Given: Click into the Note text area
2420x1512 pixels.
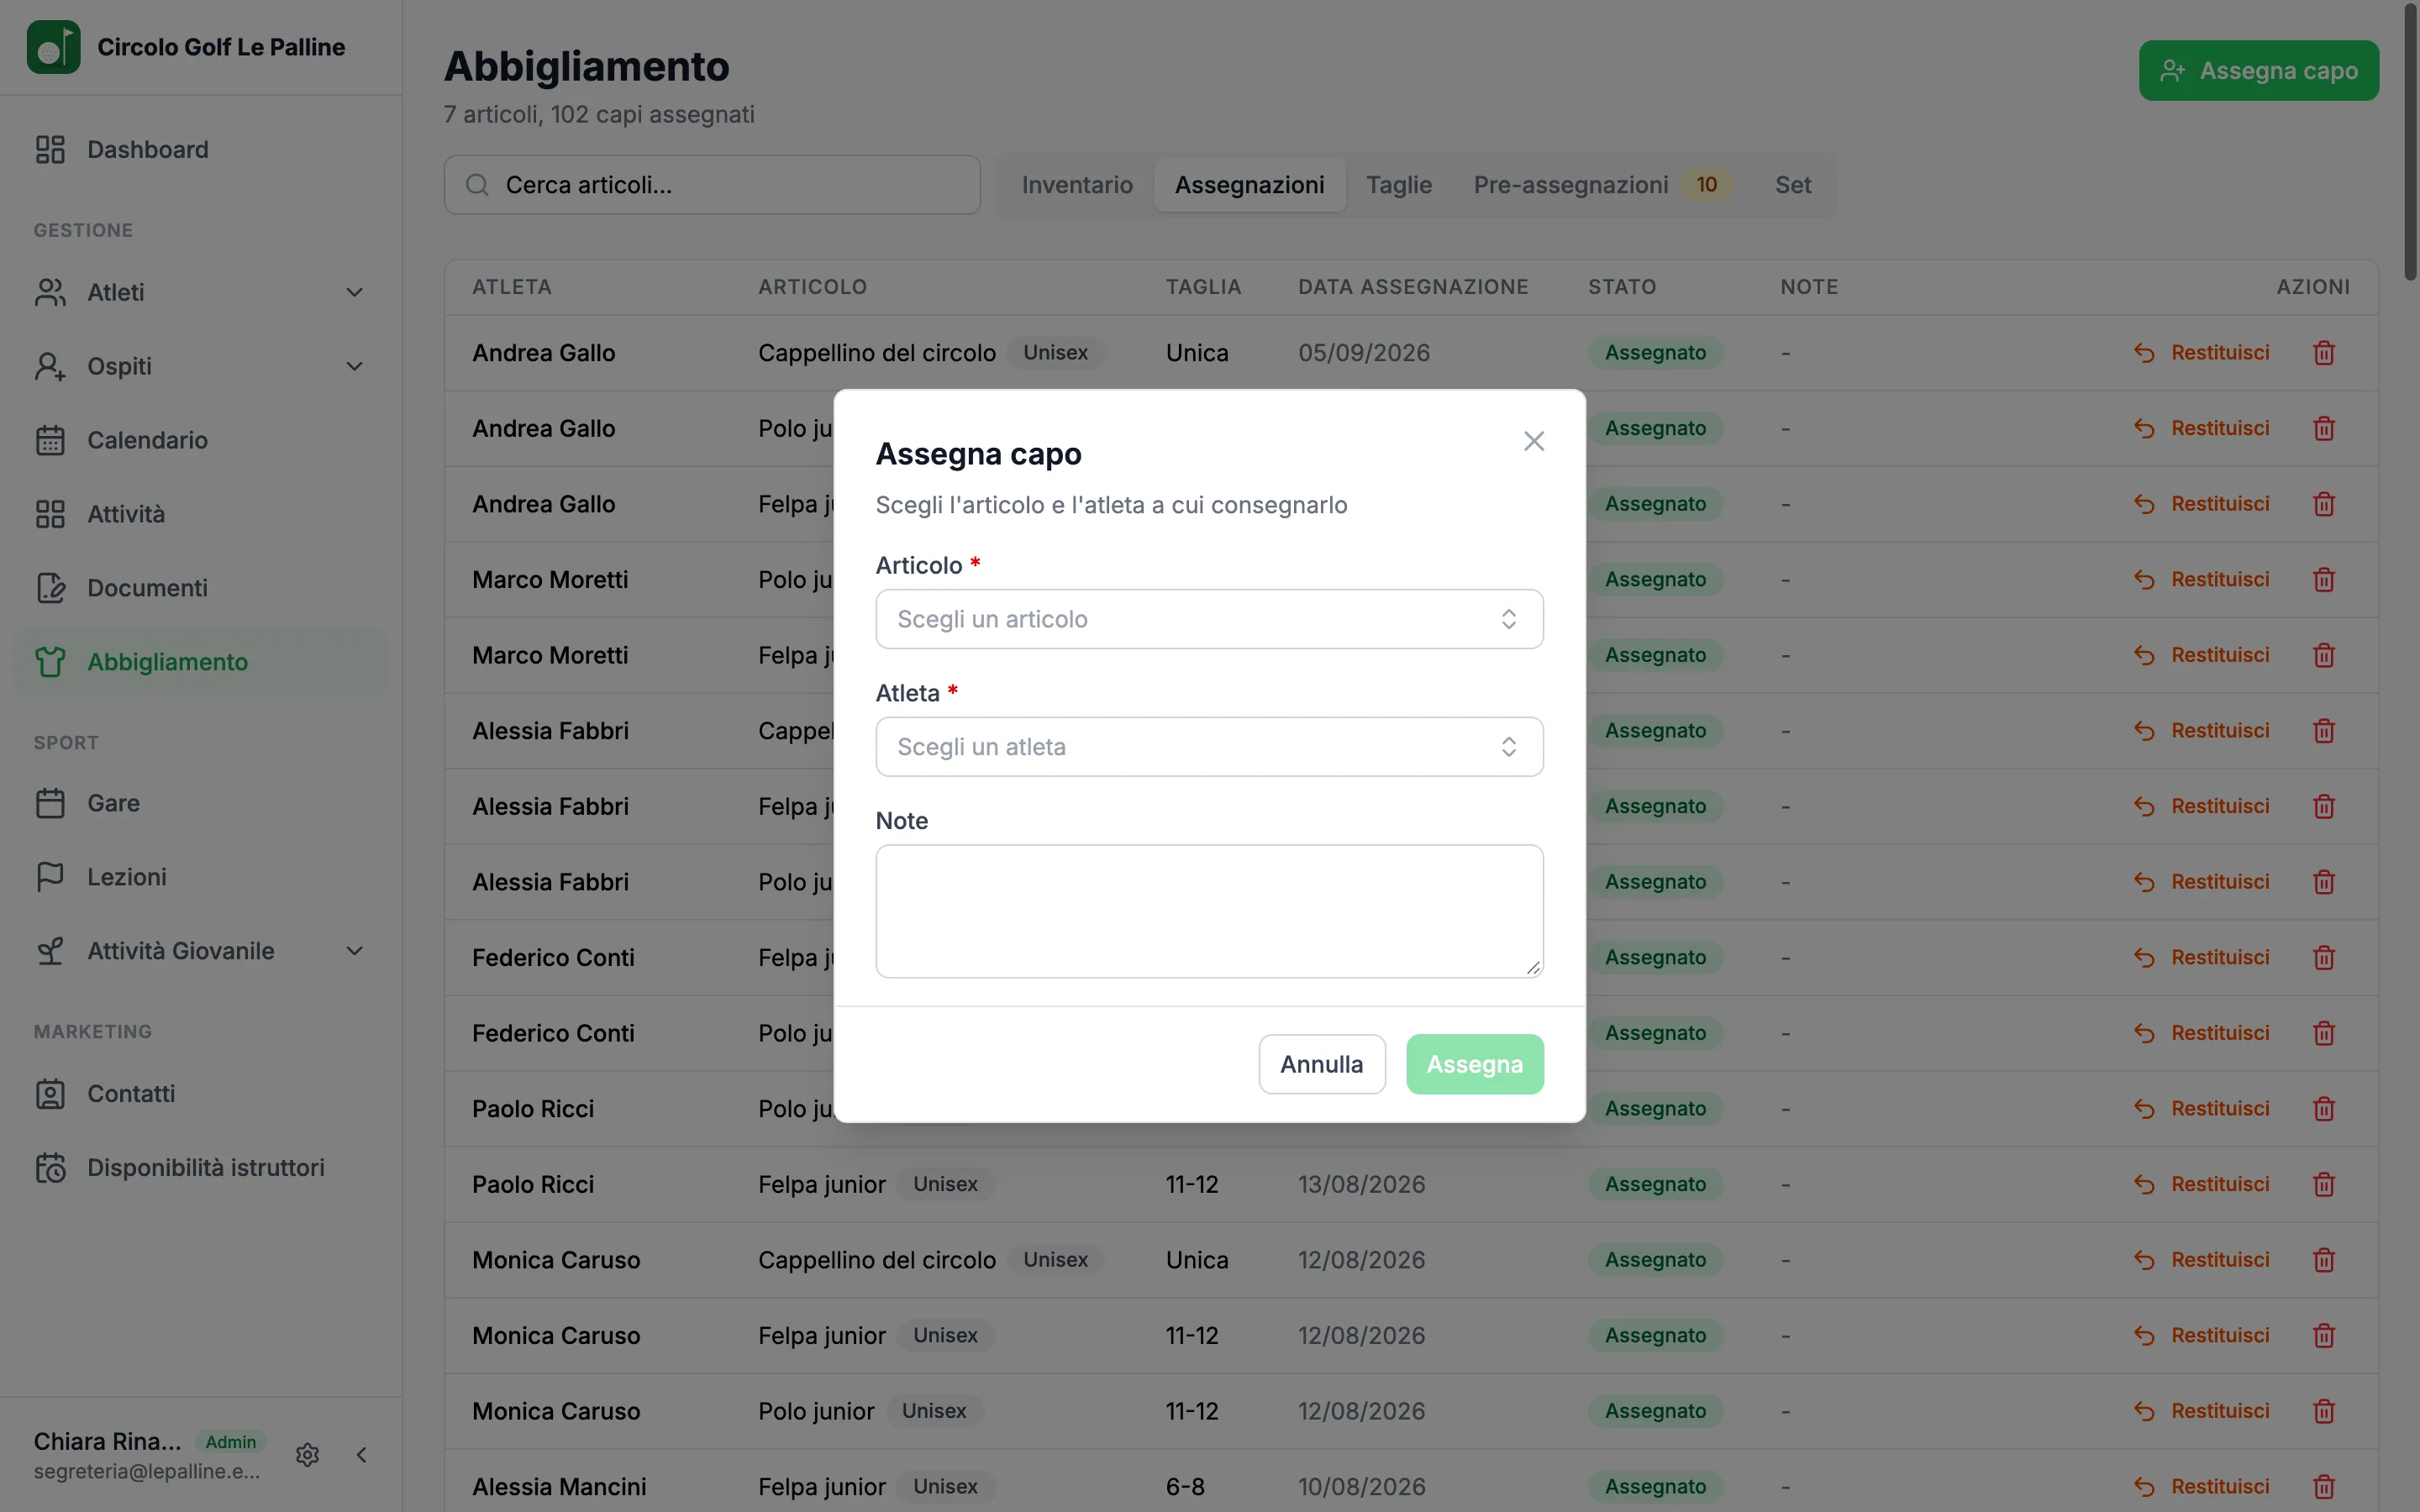Looking at the screenshot, I should (1209, 911).
